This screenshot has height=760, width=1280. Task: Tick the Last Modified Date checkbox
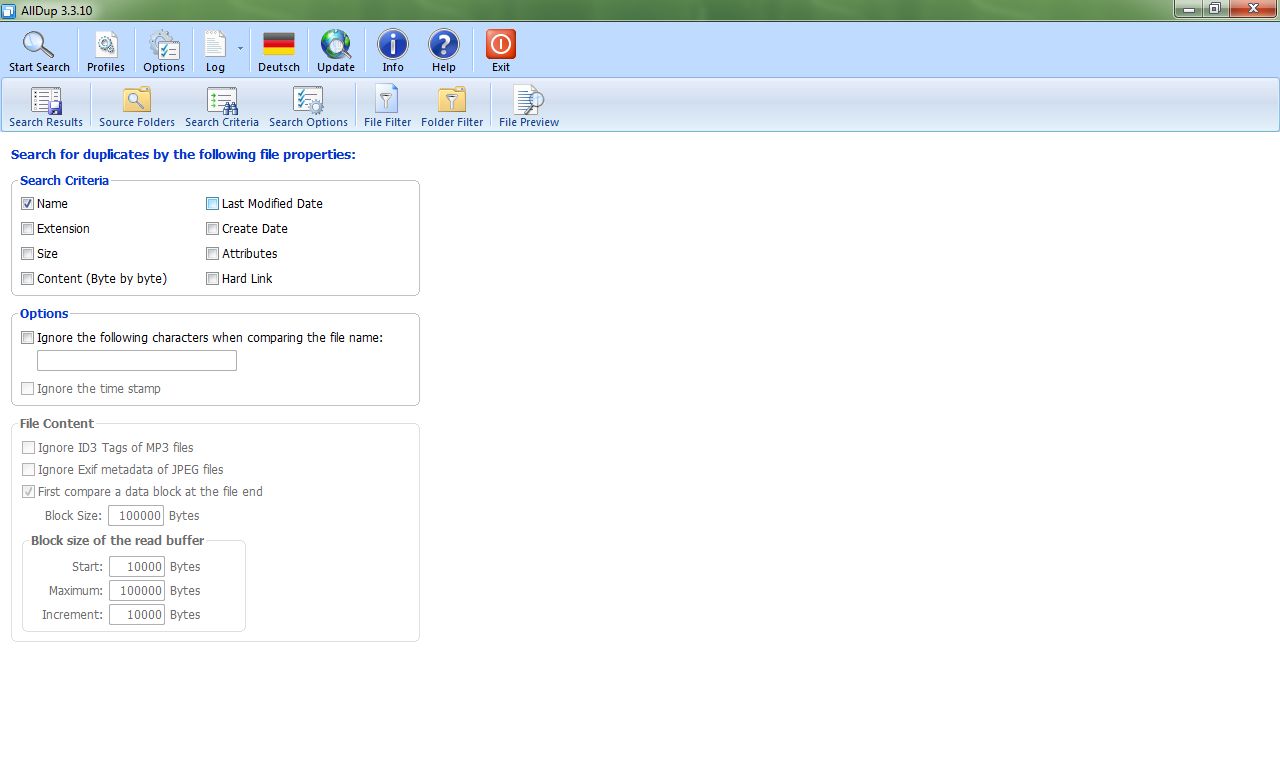(x=213, y=203)
